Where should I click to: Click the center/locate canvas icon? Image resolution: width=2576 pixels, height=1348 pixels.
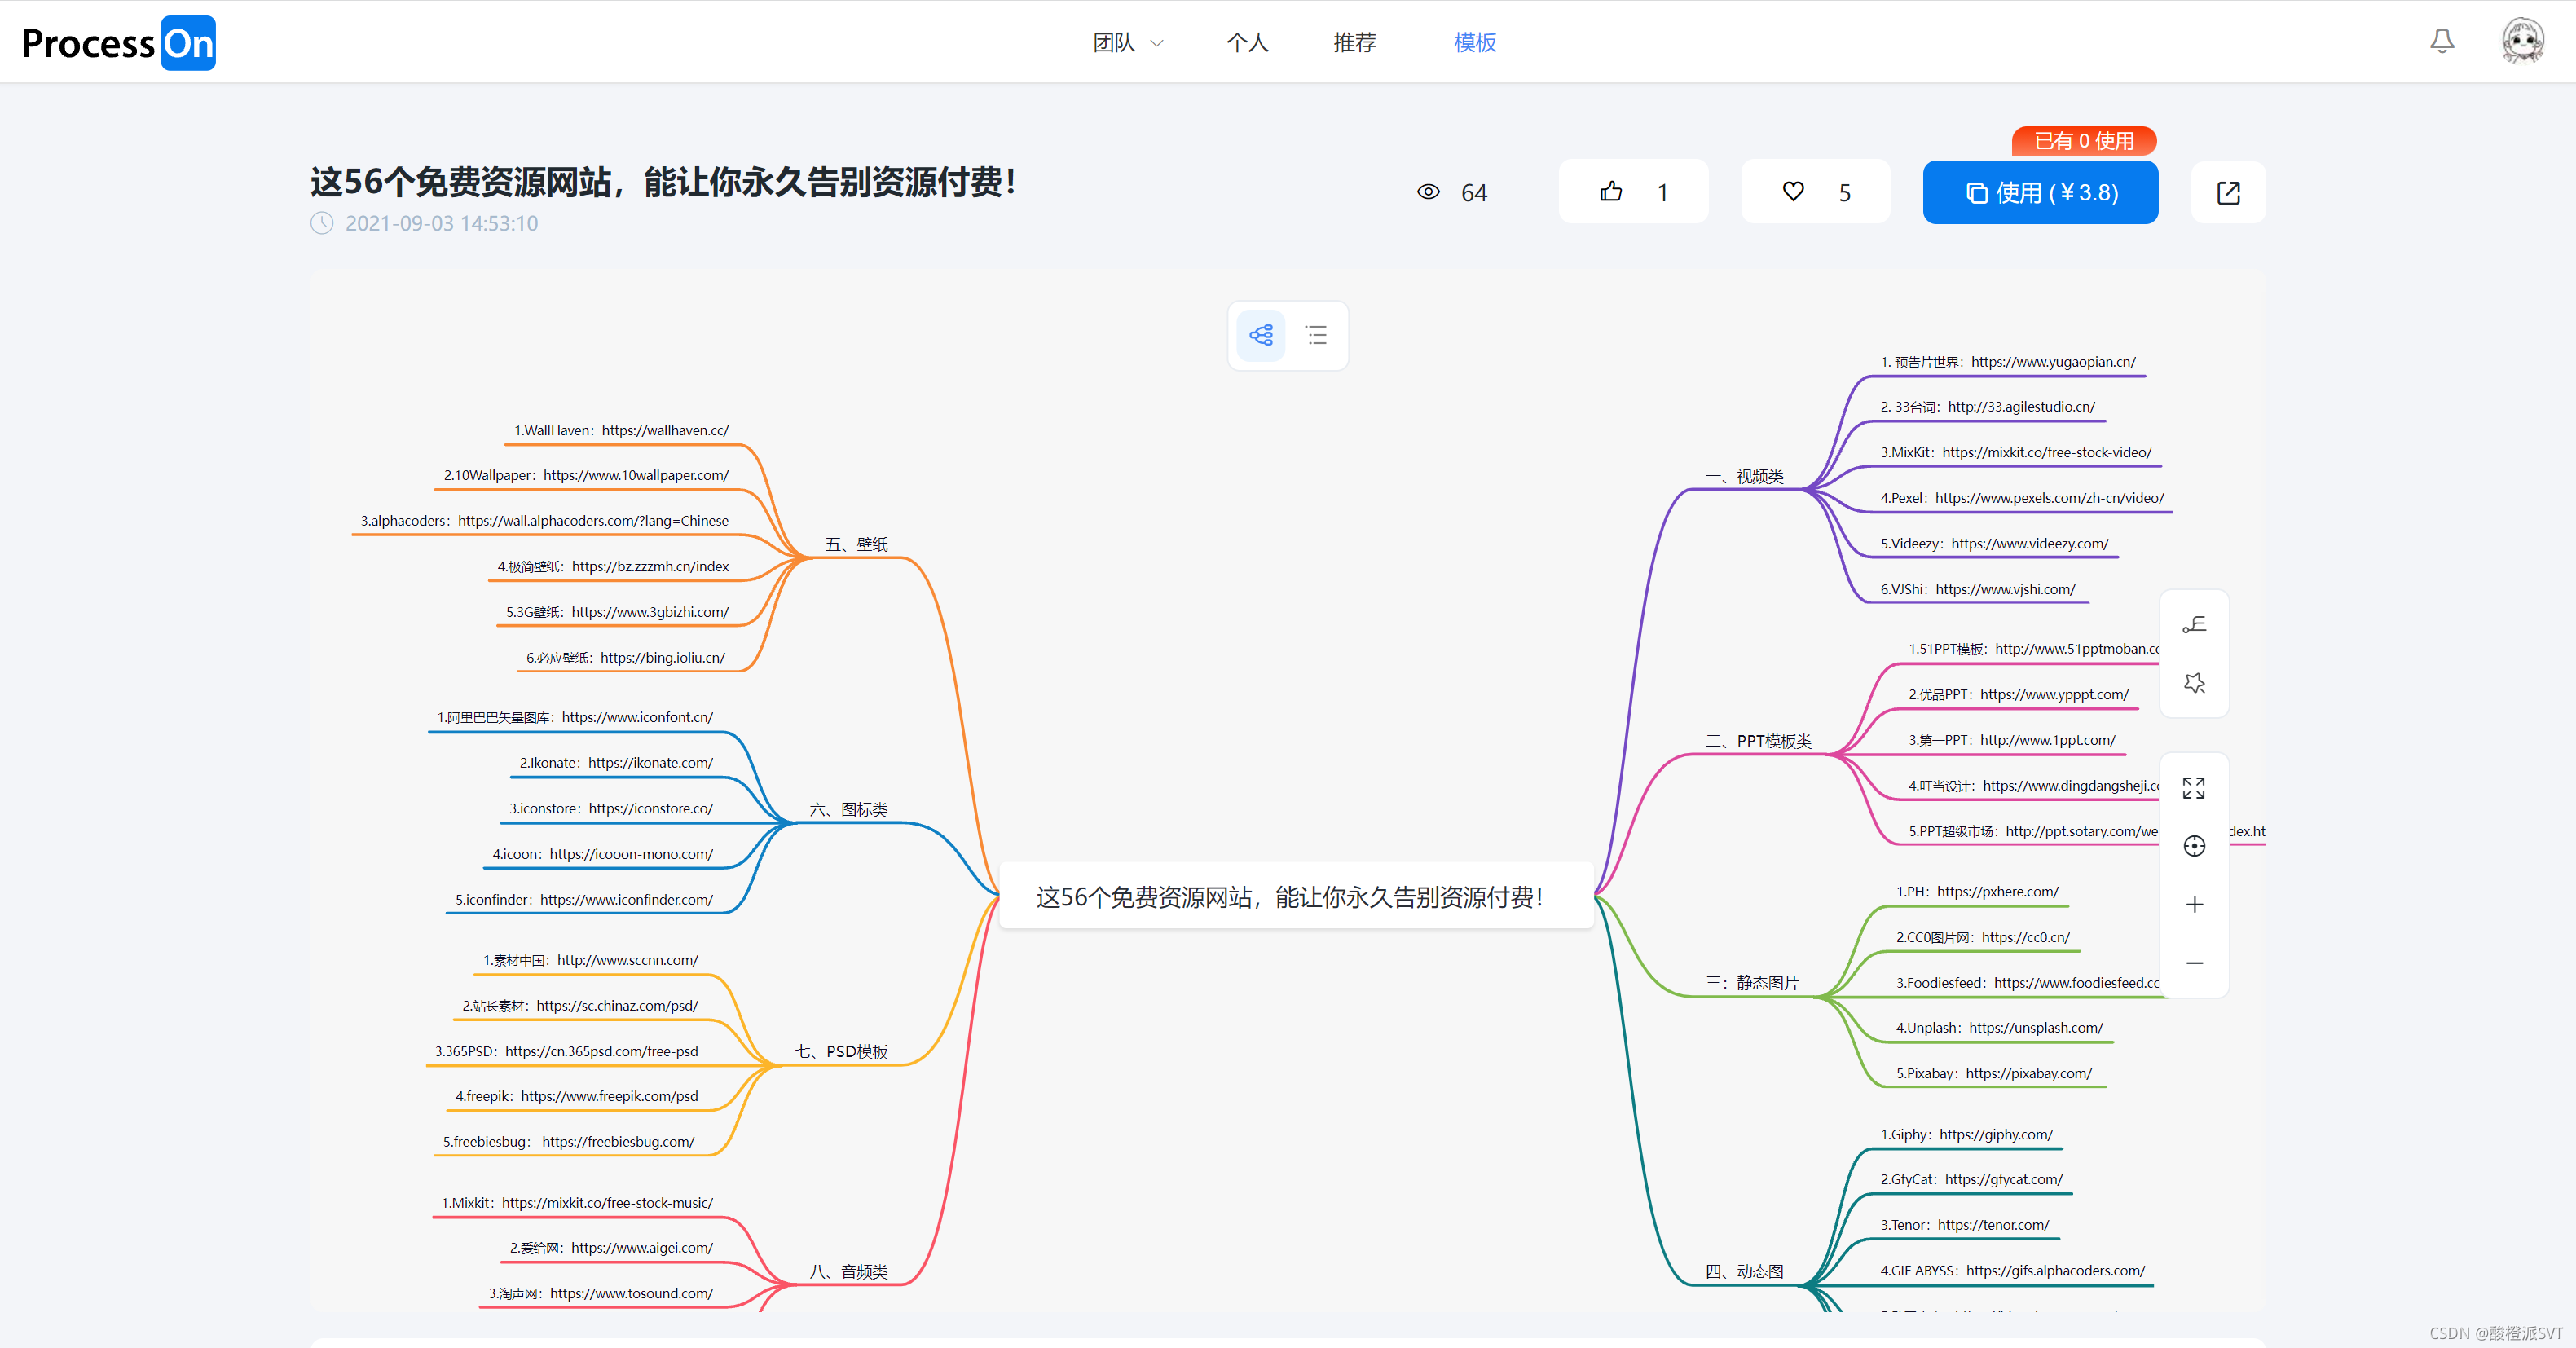coord(2193,846)
